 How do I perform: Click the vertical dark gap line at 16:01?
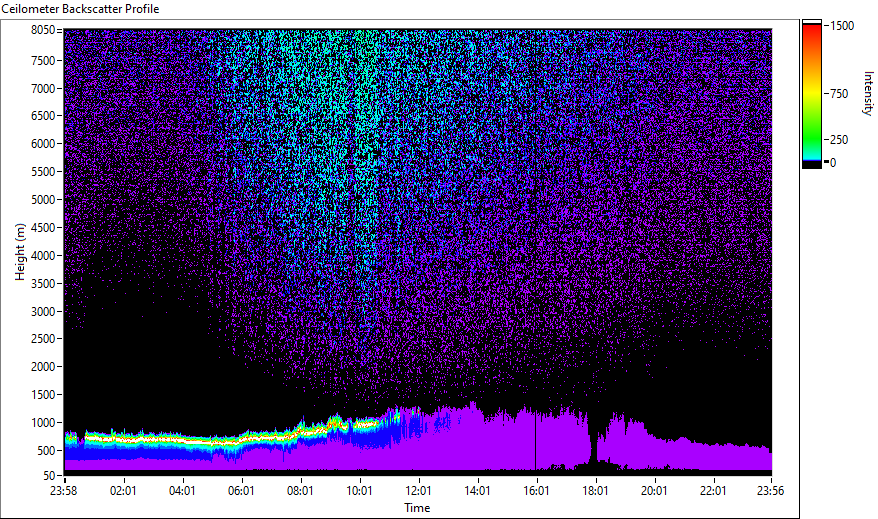535,441
